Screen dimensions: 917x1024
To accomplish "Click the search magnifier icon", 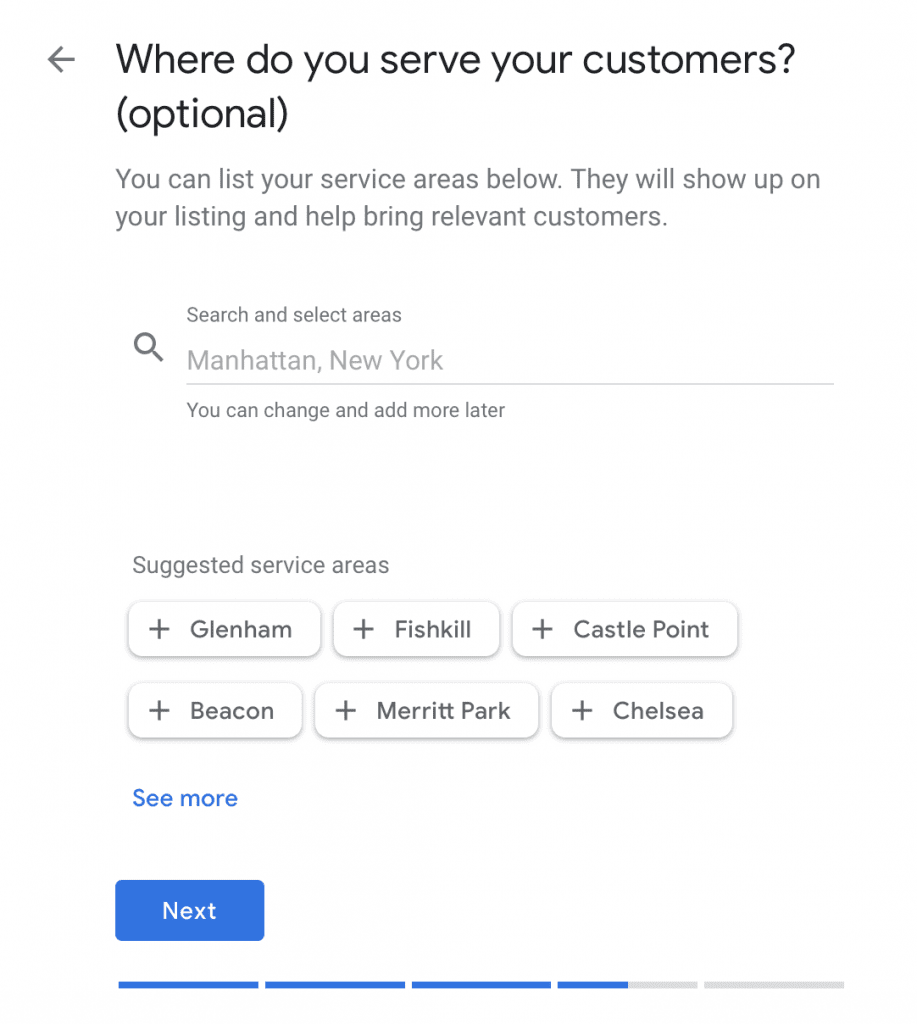I will 148,347.
